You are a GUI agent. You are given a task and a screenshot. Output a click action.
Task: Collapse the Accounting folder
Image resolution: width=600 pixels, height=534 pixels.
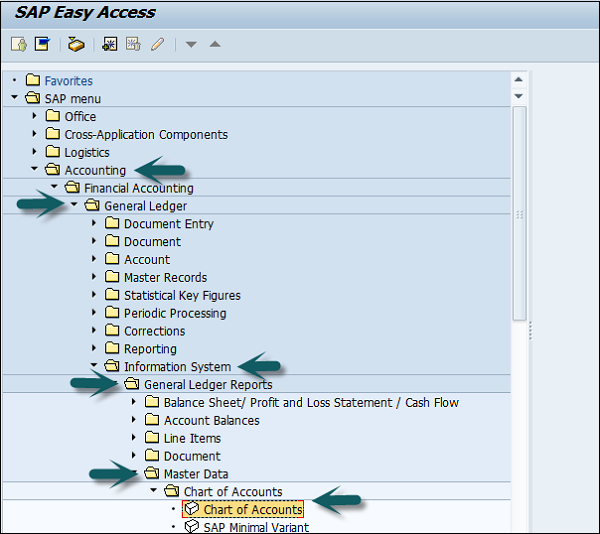click(34, 169)
